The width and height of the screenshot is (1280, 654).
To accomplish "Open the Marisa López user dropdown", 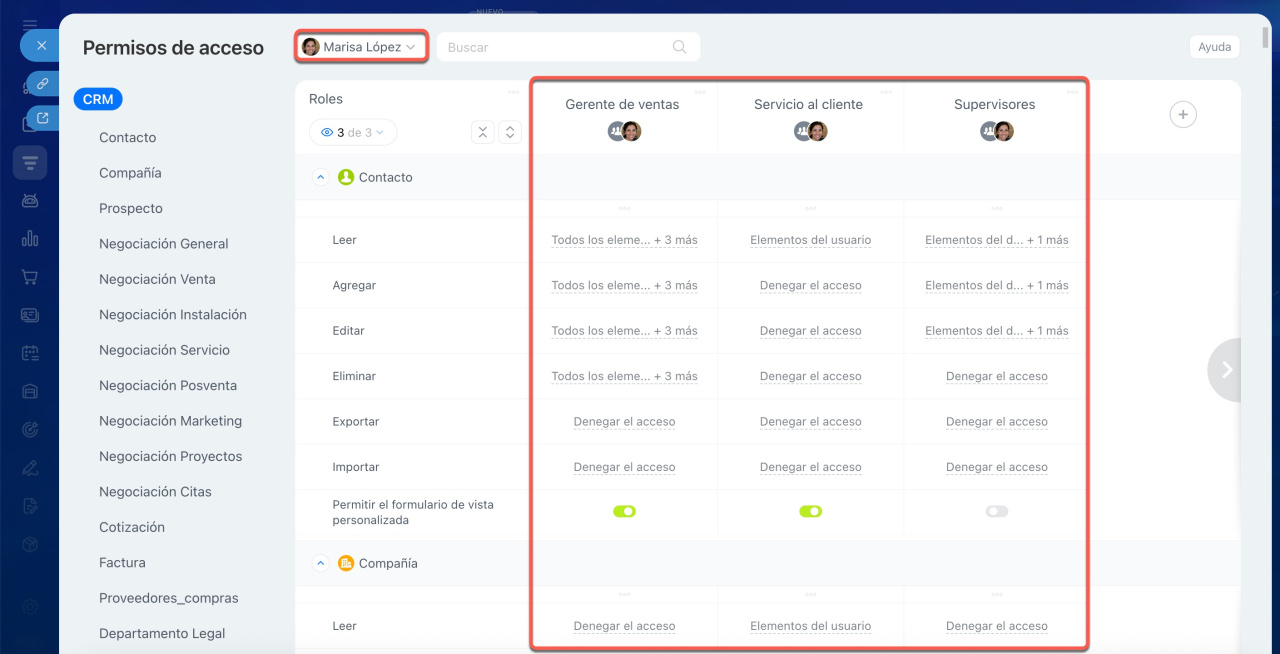I will point(361,47).
